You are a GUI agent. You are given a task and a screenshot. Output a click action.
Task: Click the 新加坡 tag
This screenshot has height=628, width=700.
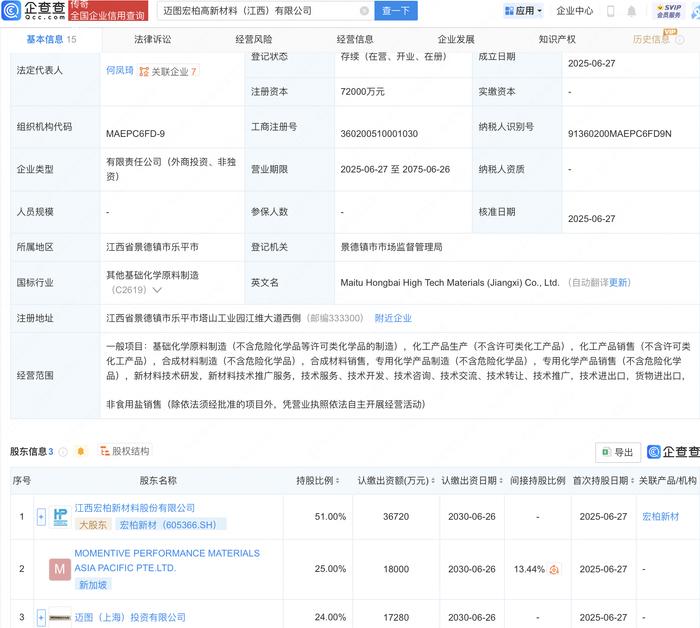tap(93, 585)
